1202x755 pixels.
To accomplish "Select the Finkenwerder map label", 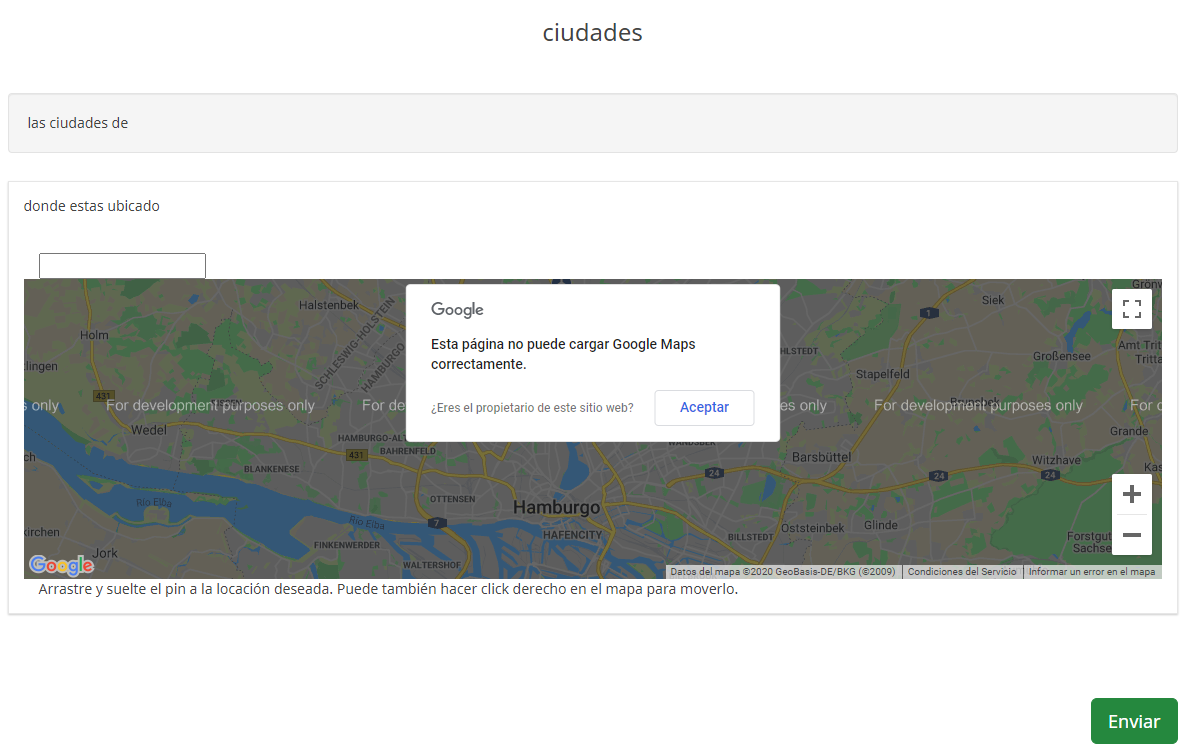I will (347, 545).
